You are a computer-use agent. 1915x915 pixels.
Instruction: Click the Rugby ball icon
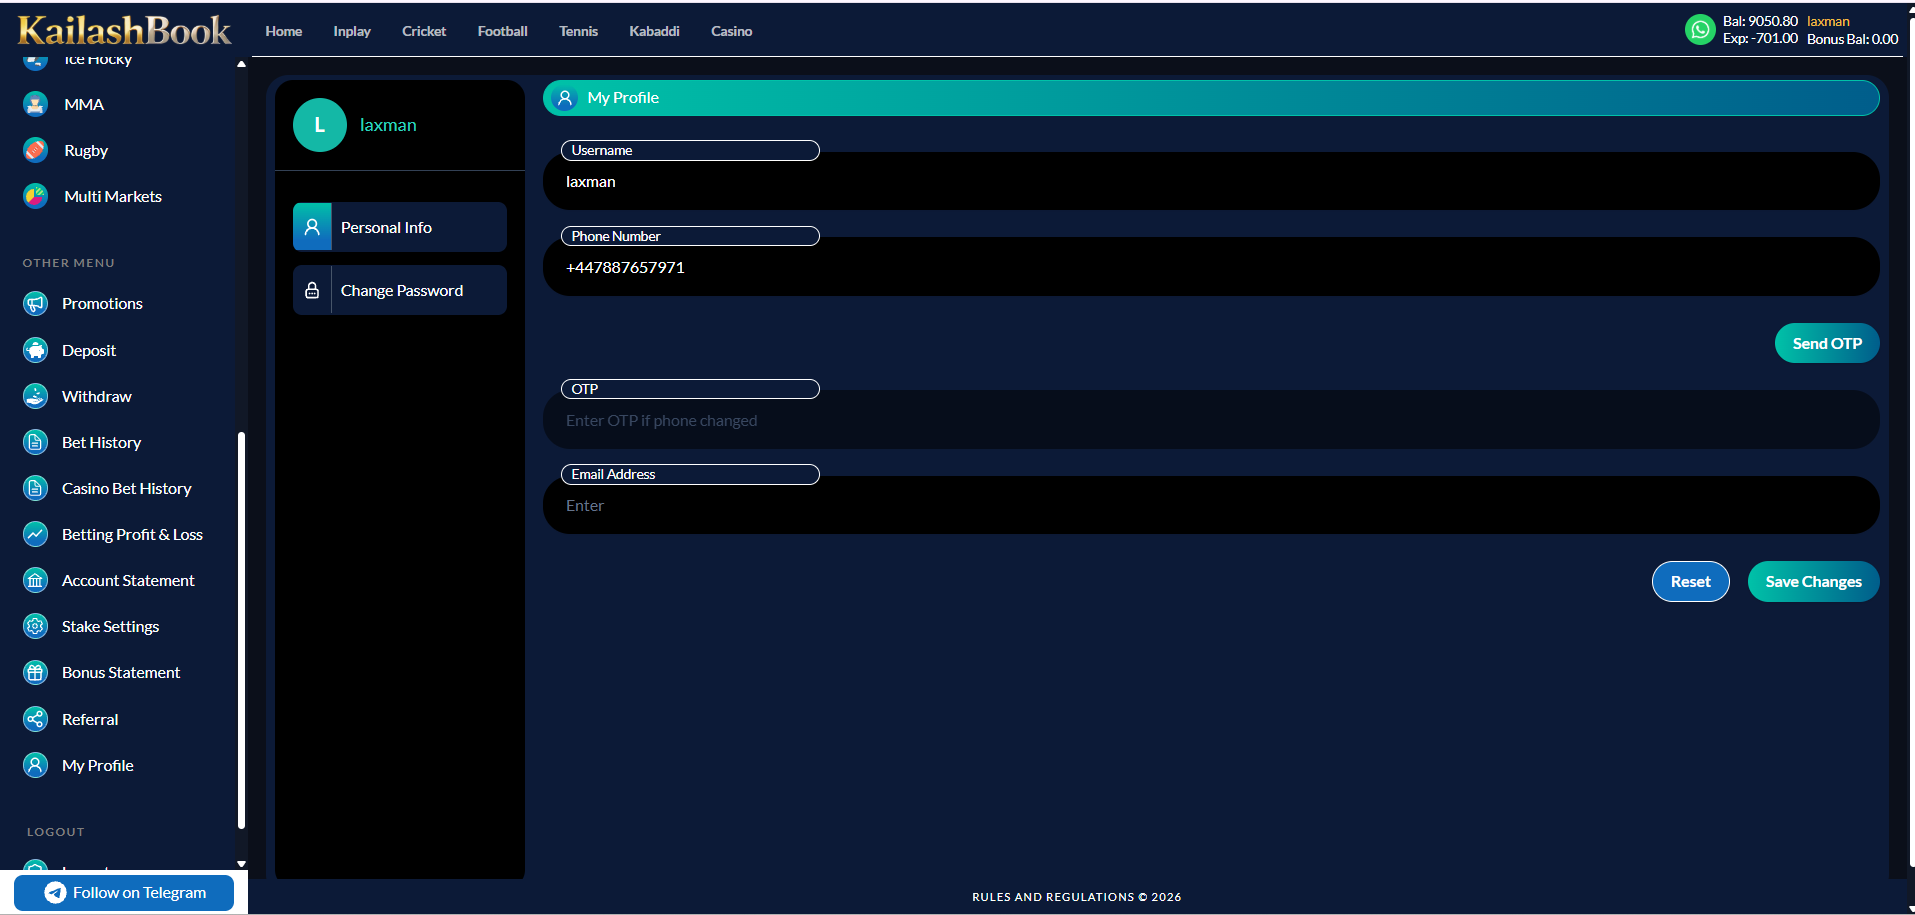(x=35, y=150)
